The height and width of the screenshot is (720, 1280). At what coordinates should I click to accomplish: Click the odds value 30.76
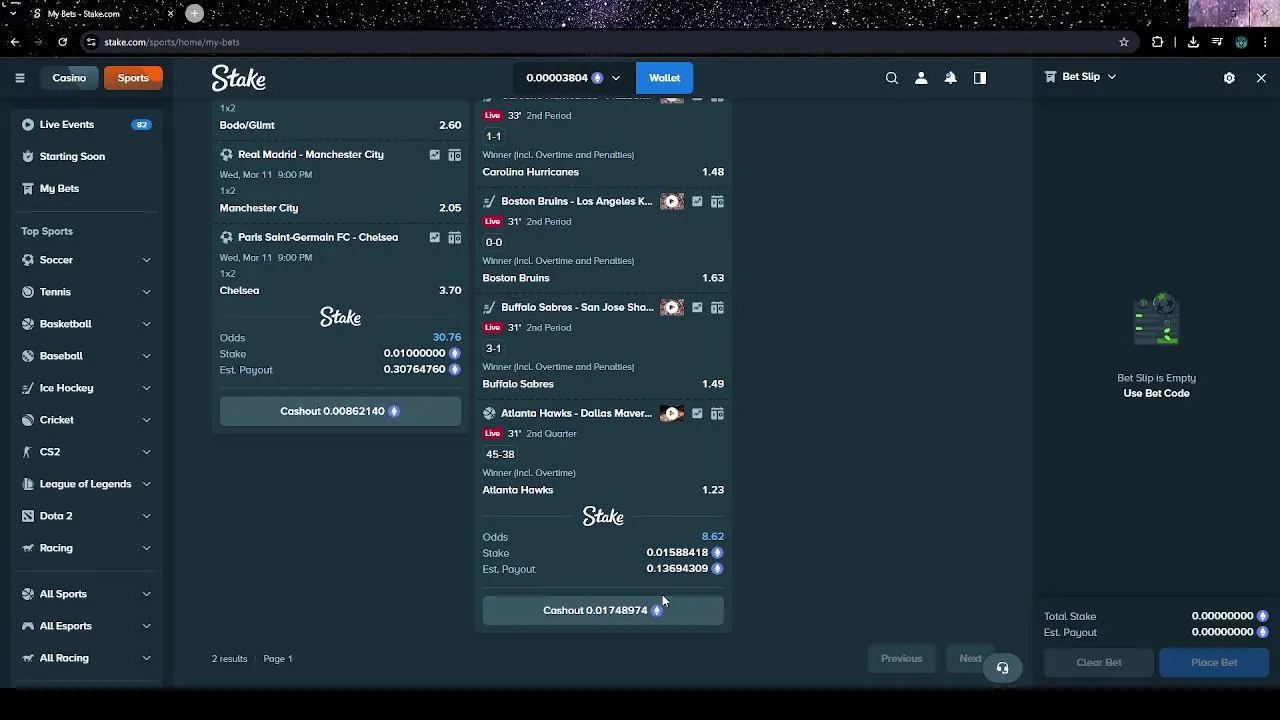tap(447, 338)
